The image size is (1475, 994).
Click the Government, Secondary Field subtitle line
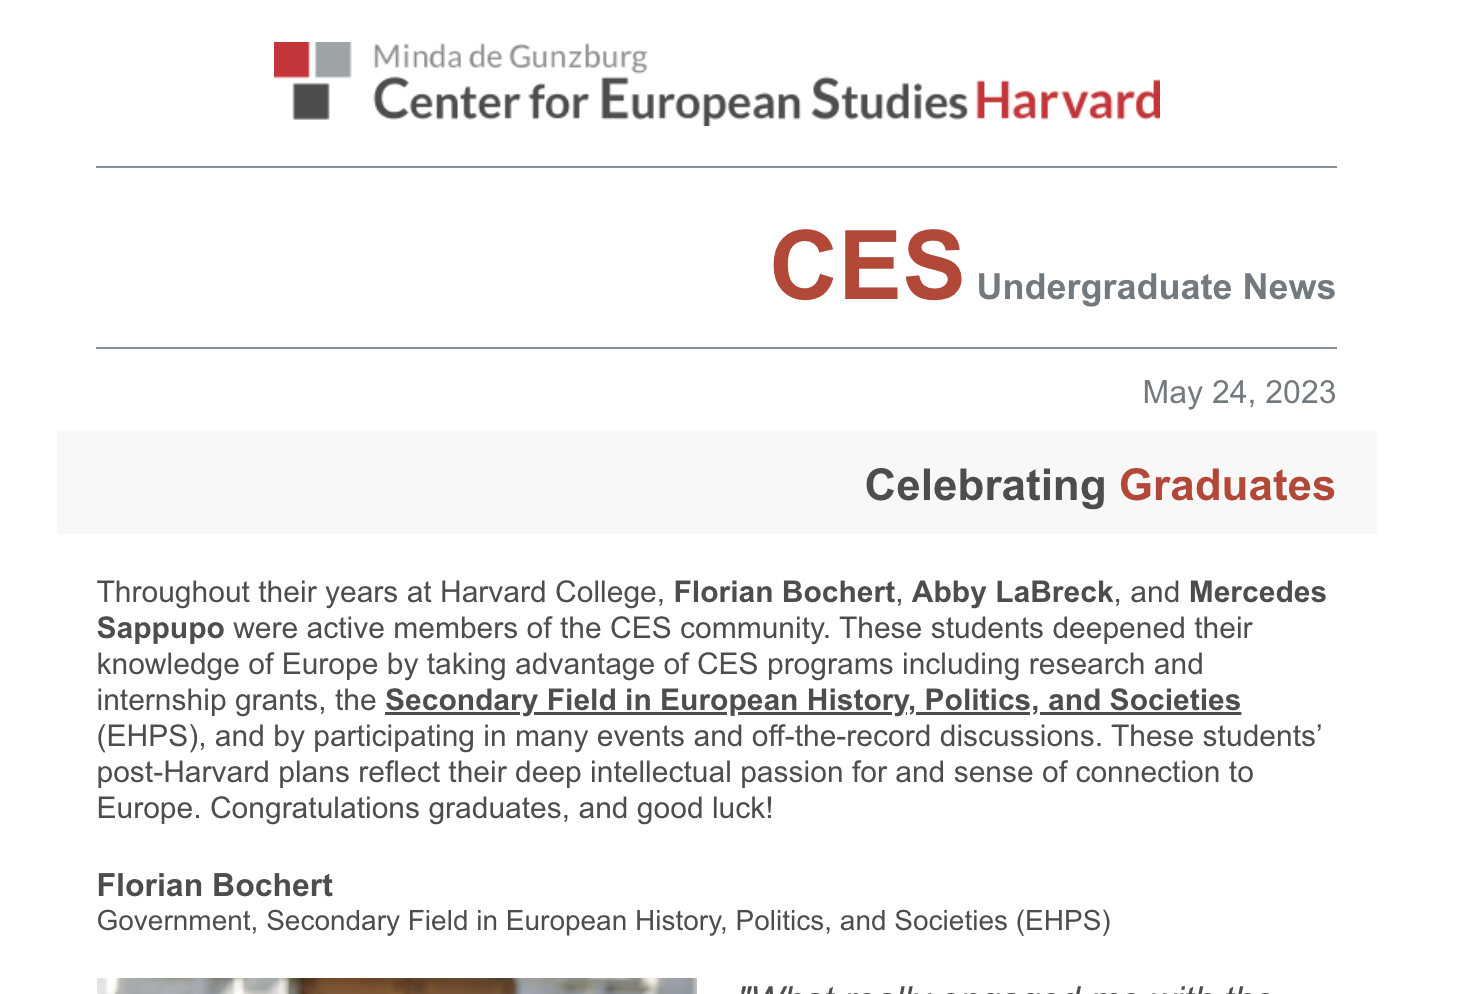[604, 921]
